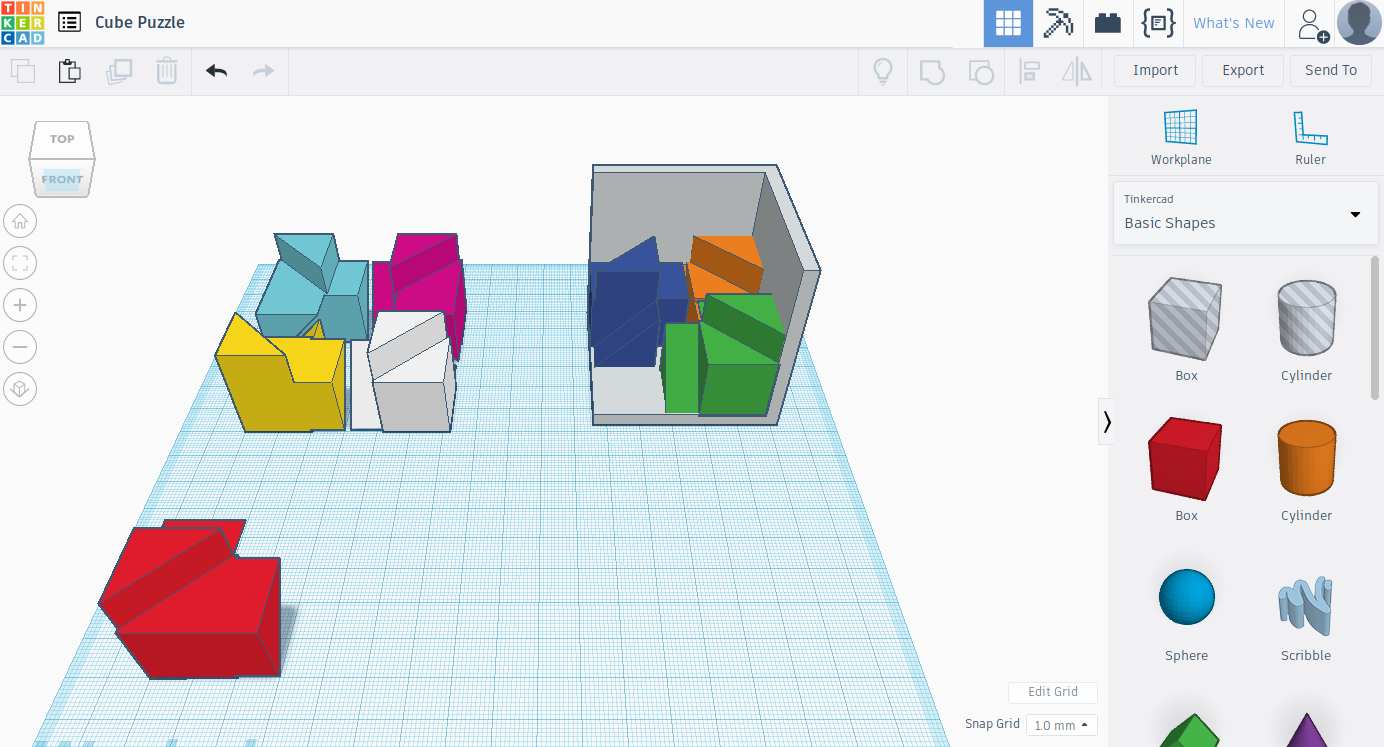This screenshot has height=747, width=1384.
Task: Click the Duplicate and repeat icon
Action: point(119,71)
